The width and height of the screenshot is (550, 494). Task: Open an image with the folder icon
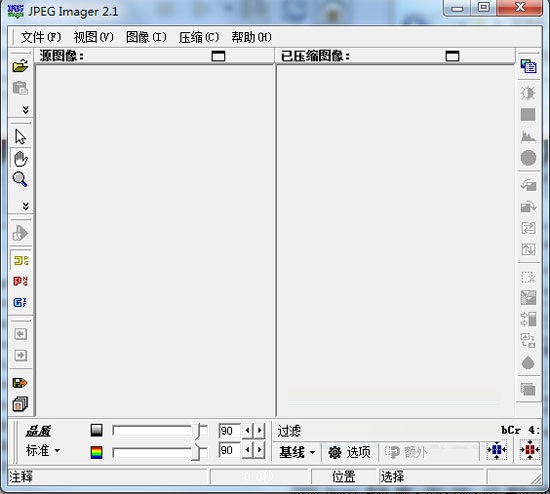click(x=20, y=66)
